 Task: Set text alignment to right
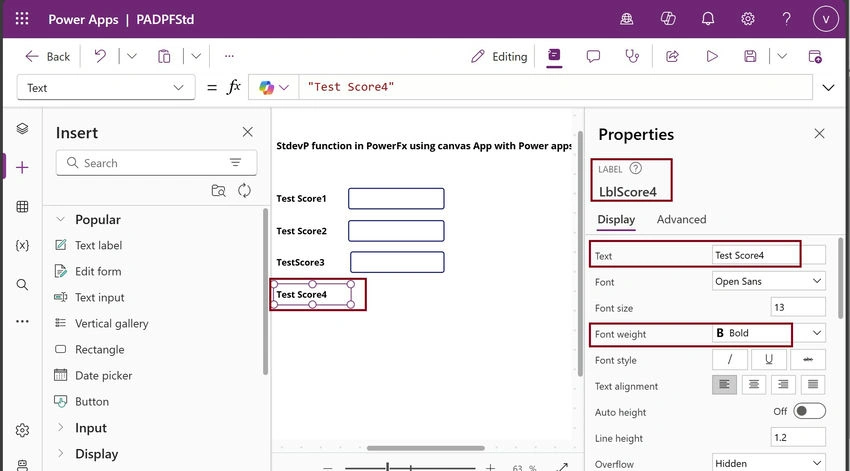[x=783, y=385]
